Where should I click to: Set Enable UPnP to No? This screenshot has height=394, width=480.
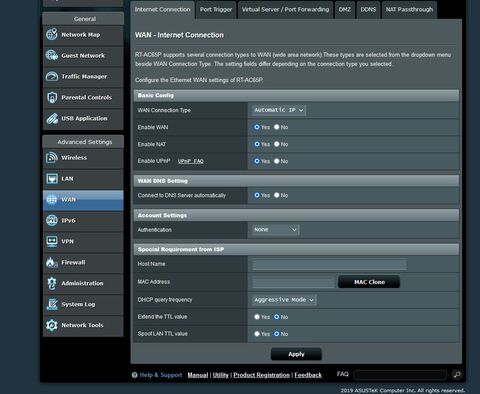coord(277,161)
